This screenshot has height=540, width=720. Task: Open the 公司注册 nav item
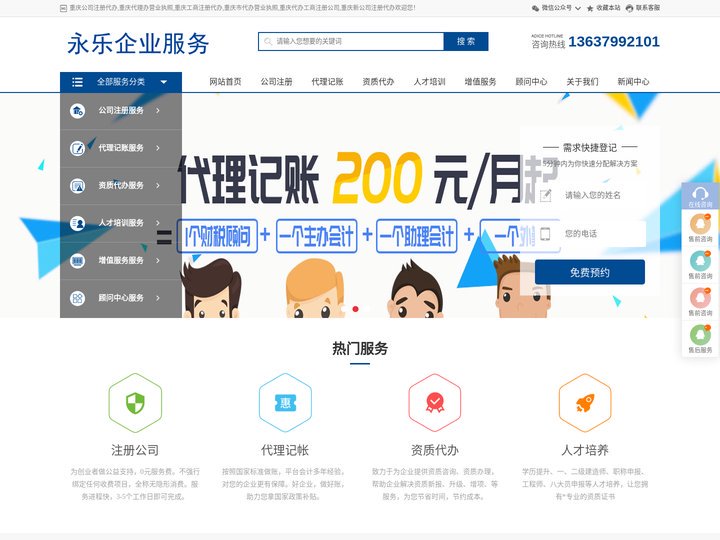[x=276, y=82]
